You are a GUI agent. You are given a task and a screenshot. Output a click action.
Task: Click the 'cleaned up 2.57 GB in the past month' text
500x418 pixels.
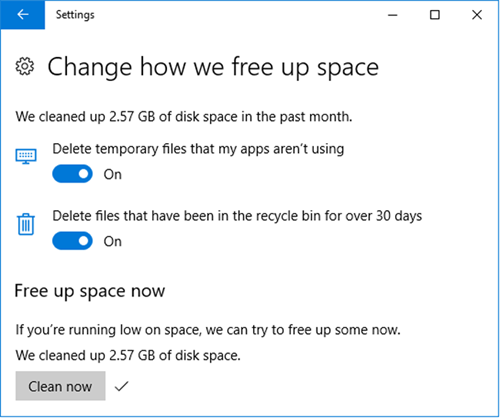point(184,117)
